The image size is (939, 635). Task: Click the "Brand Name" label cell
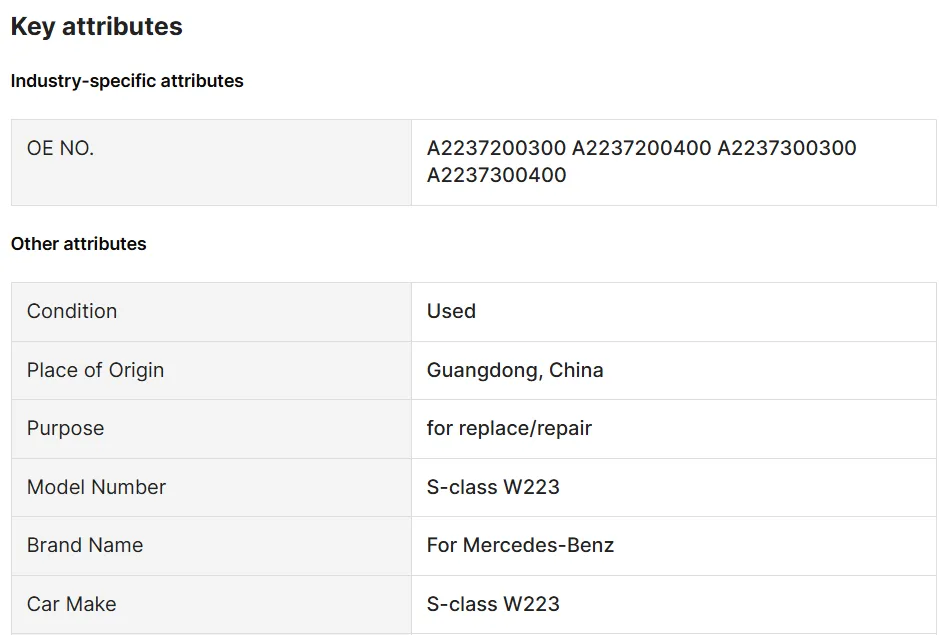coord(85,545)
